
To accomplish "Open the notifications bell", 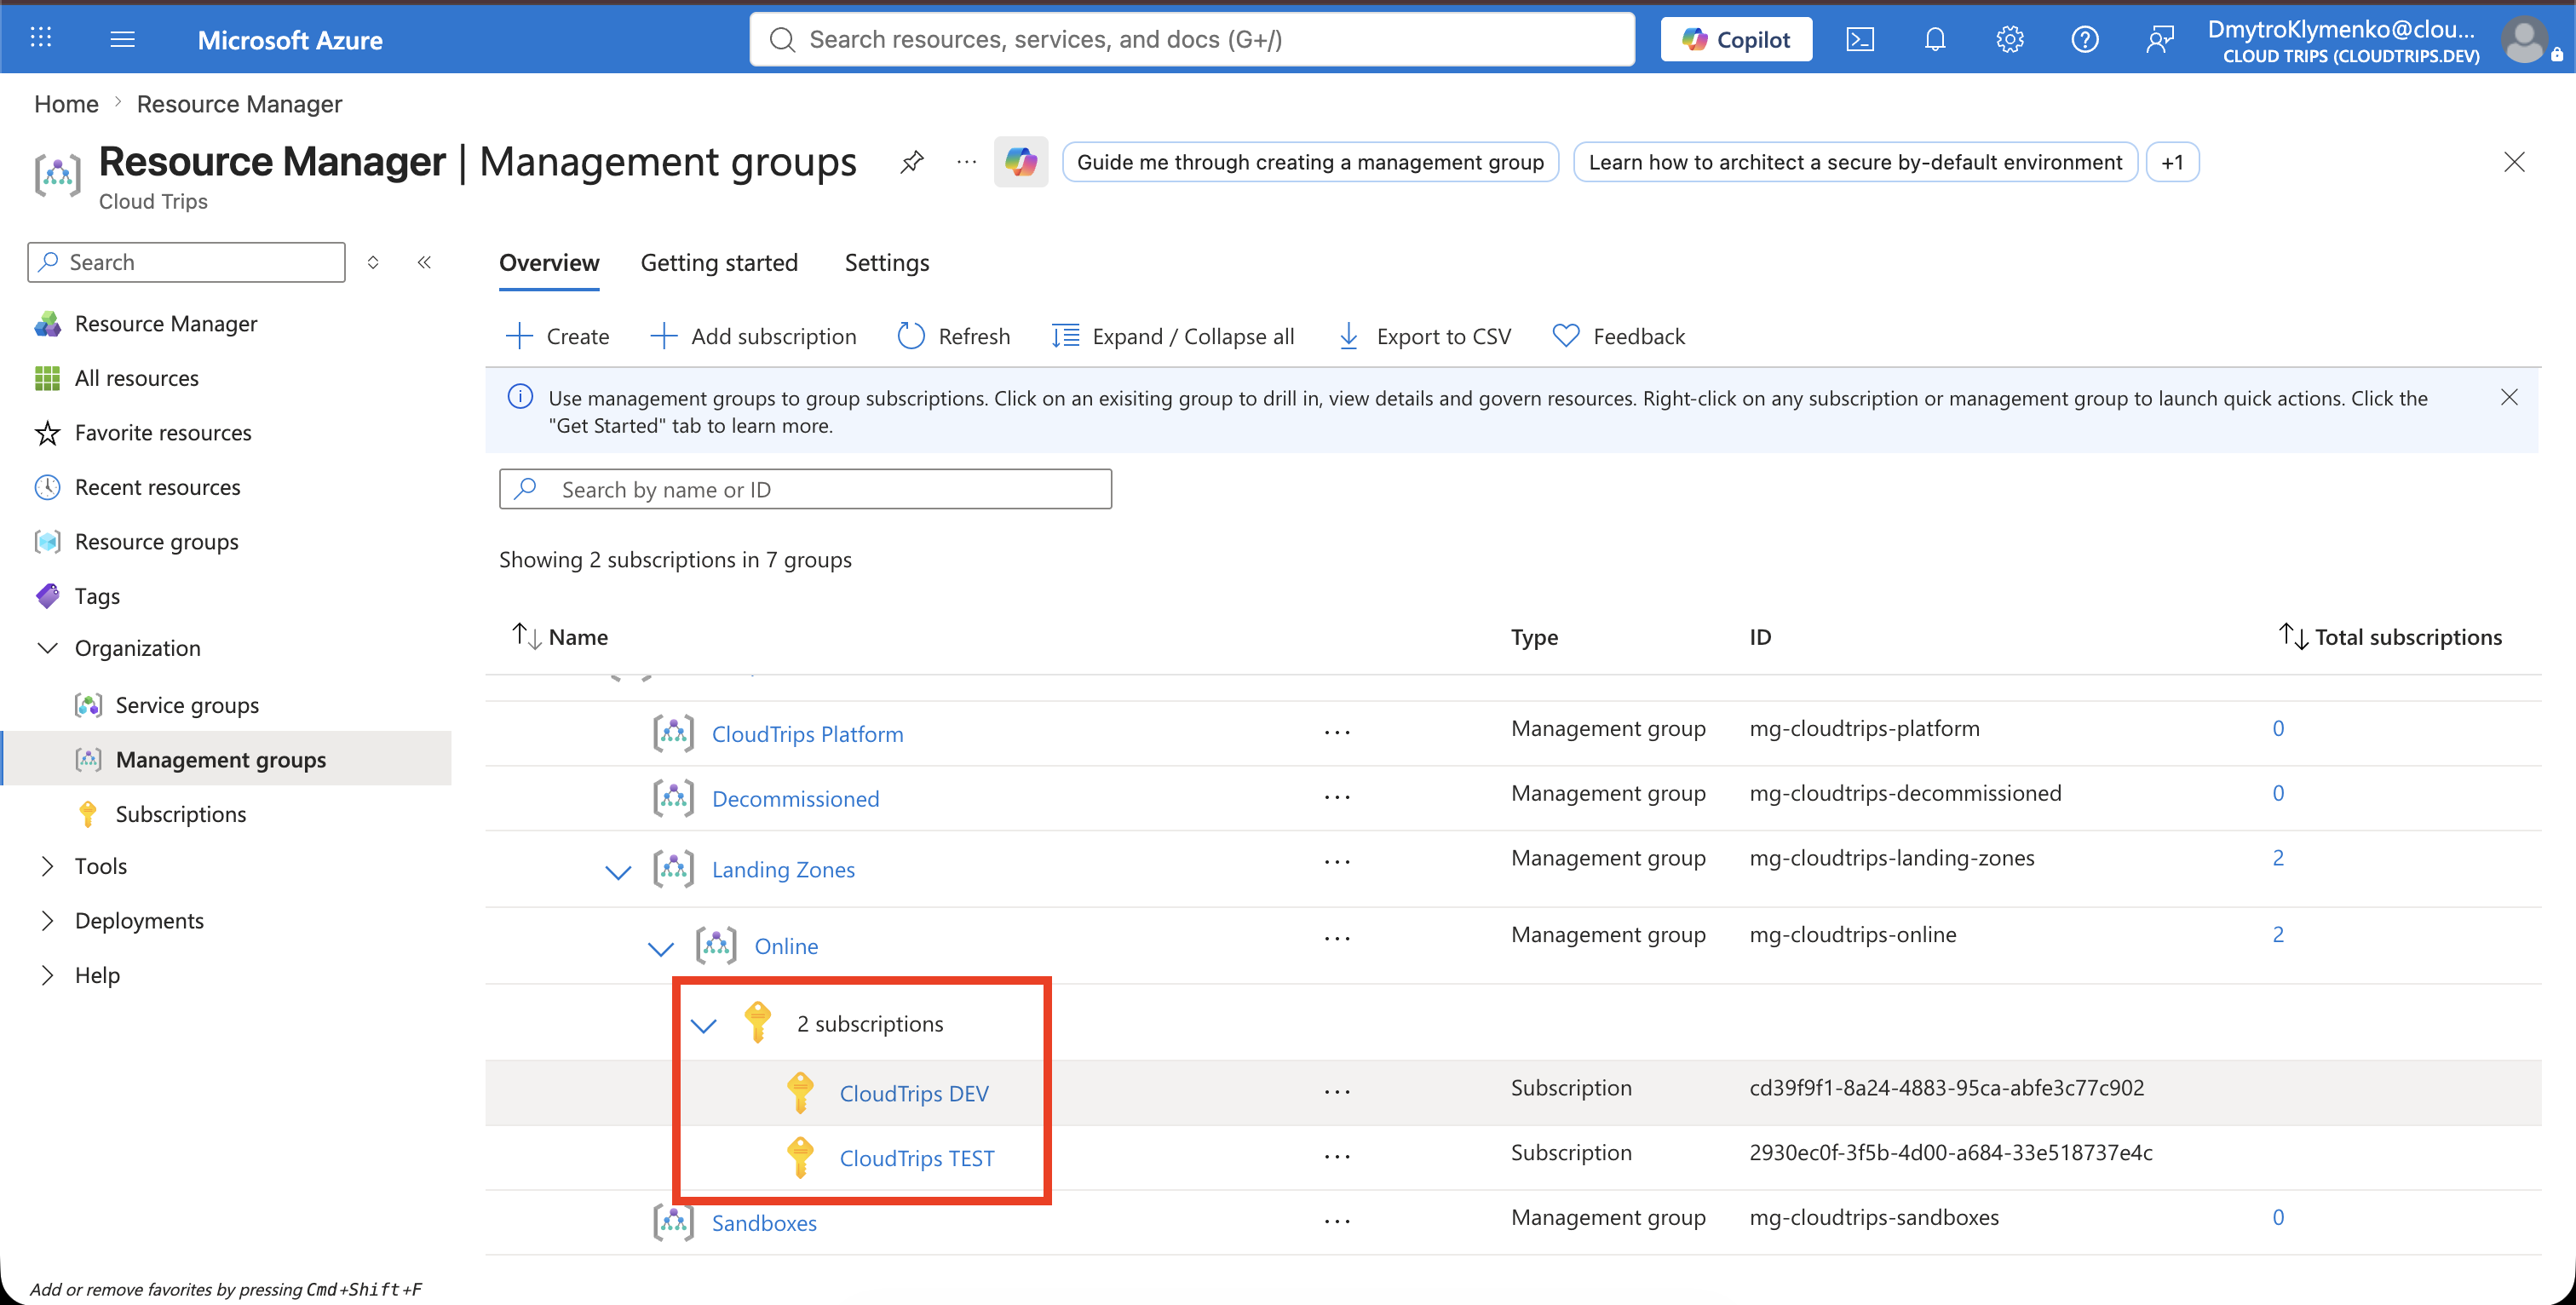I will (x=1935, y=39).
